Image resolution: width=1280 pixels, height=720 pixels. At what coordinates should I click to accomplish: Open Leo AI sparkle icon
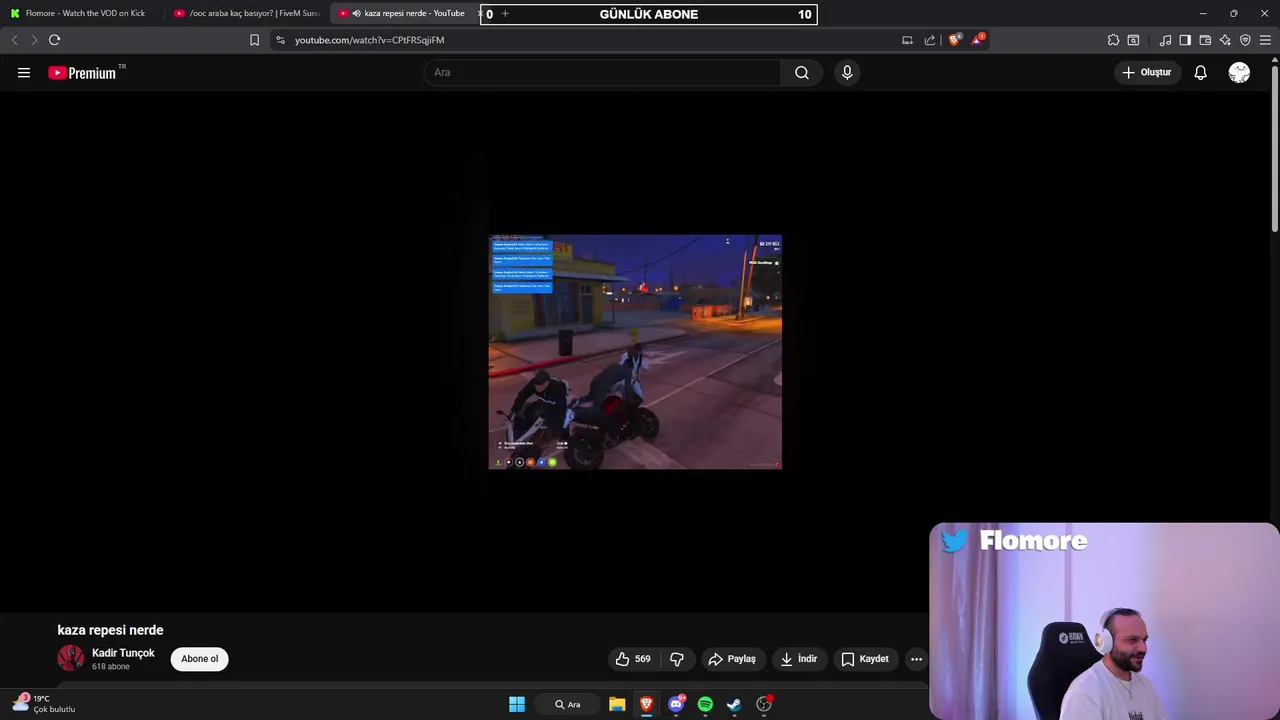coord(1225,40)
